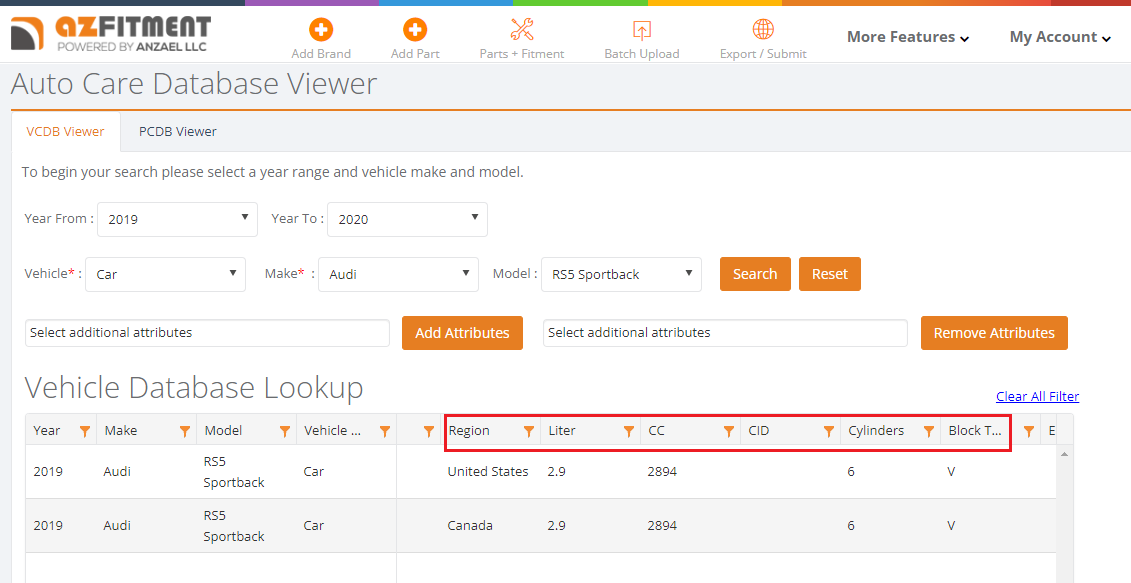Viewport: 1131px width, 583px height.
Task: Open Parts + Fitment tools
Action: (x=522, y=39)
